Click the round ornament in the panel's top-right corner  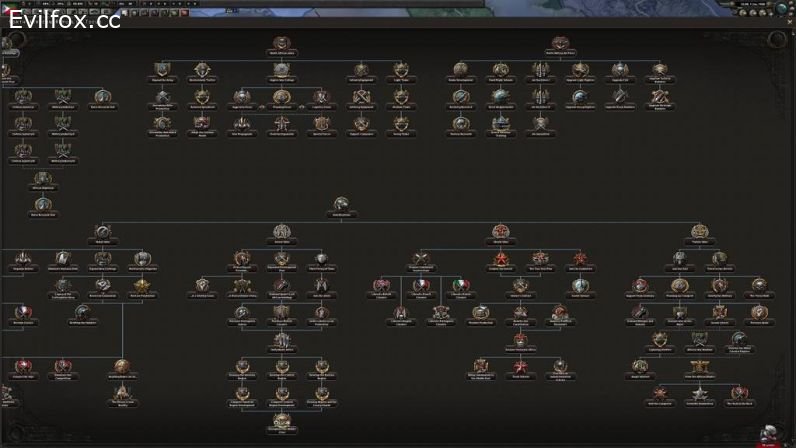(776, 39)
